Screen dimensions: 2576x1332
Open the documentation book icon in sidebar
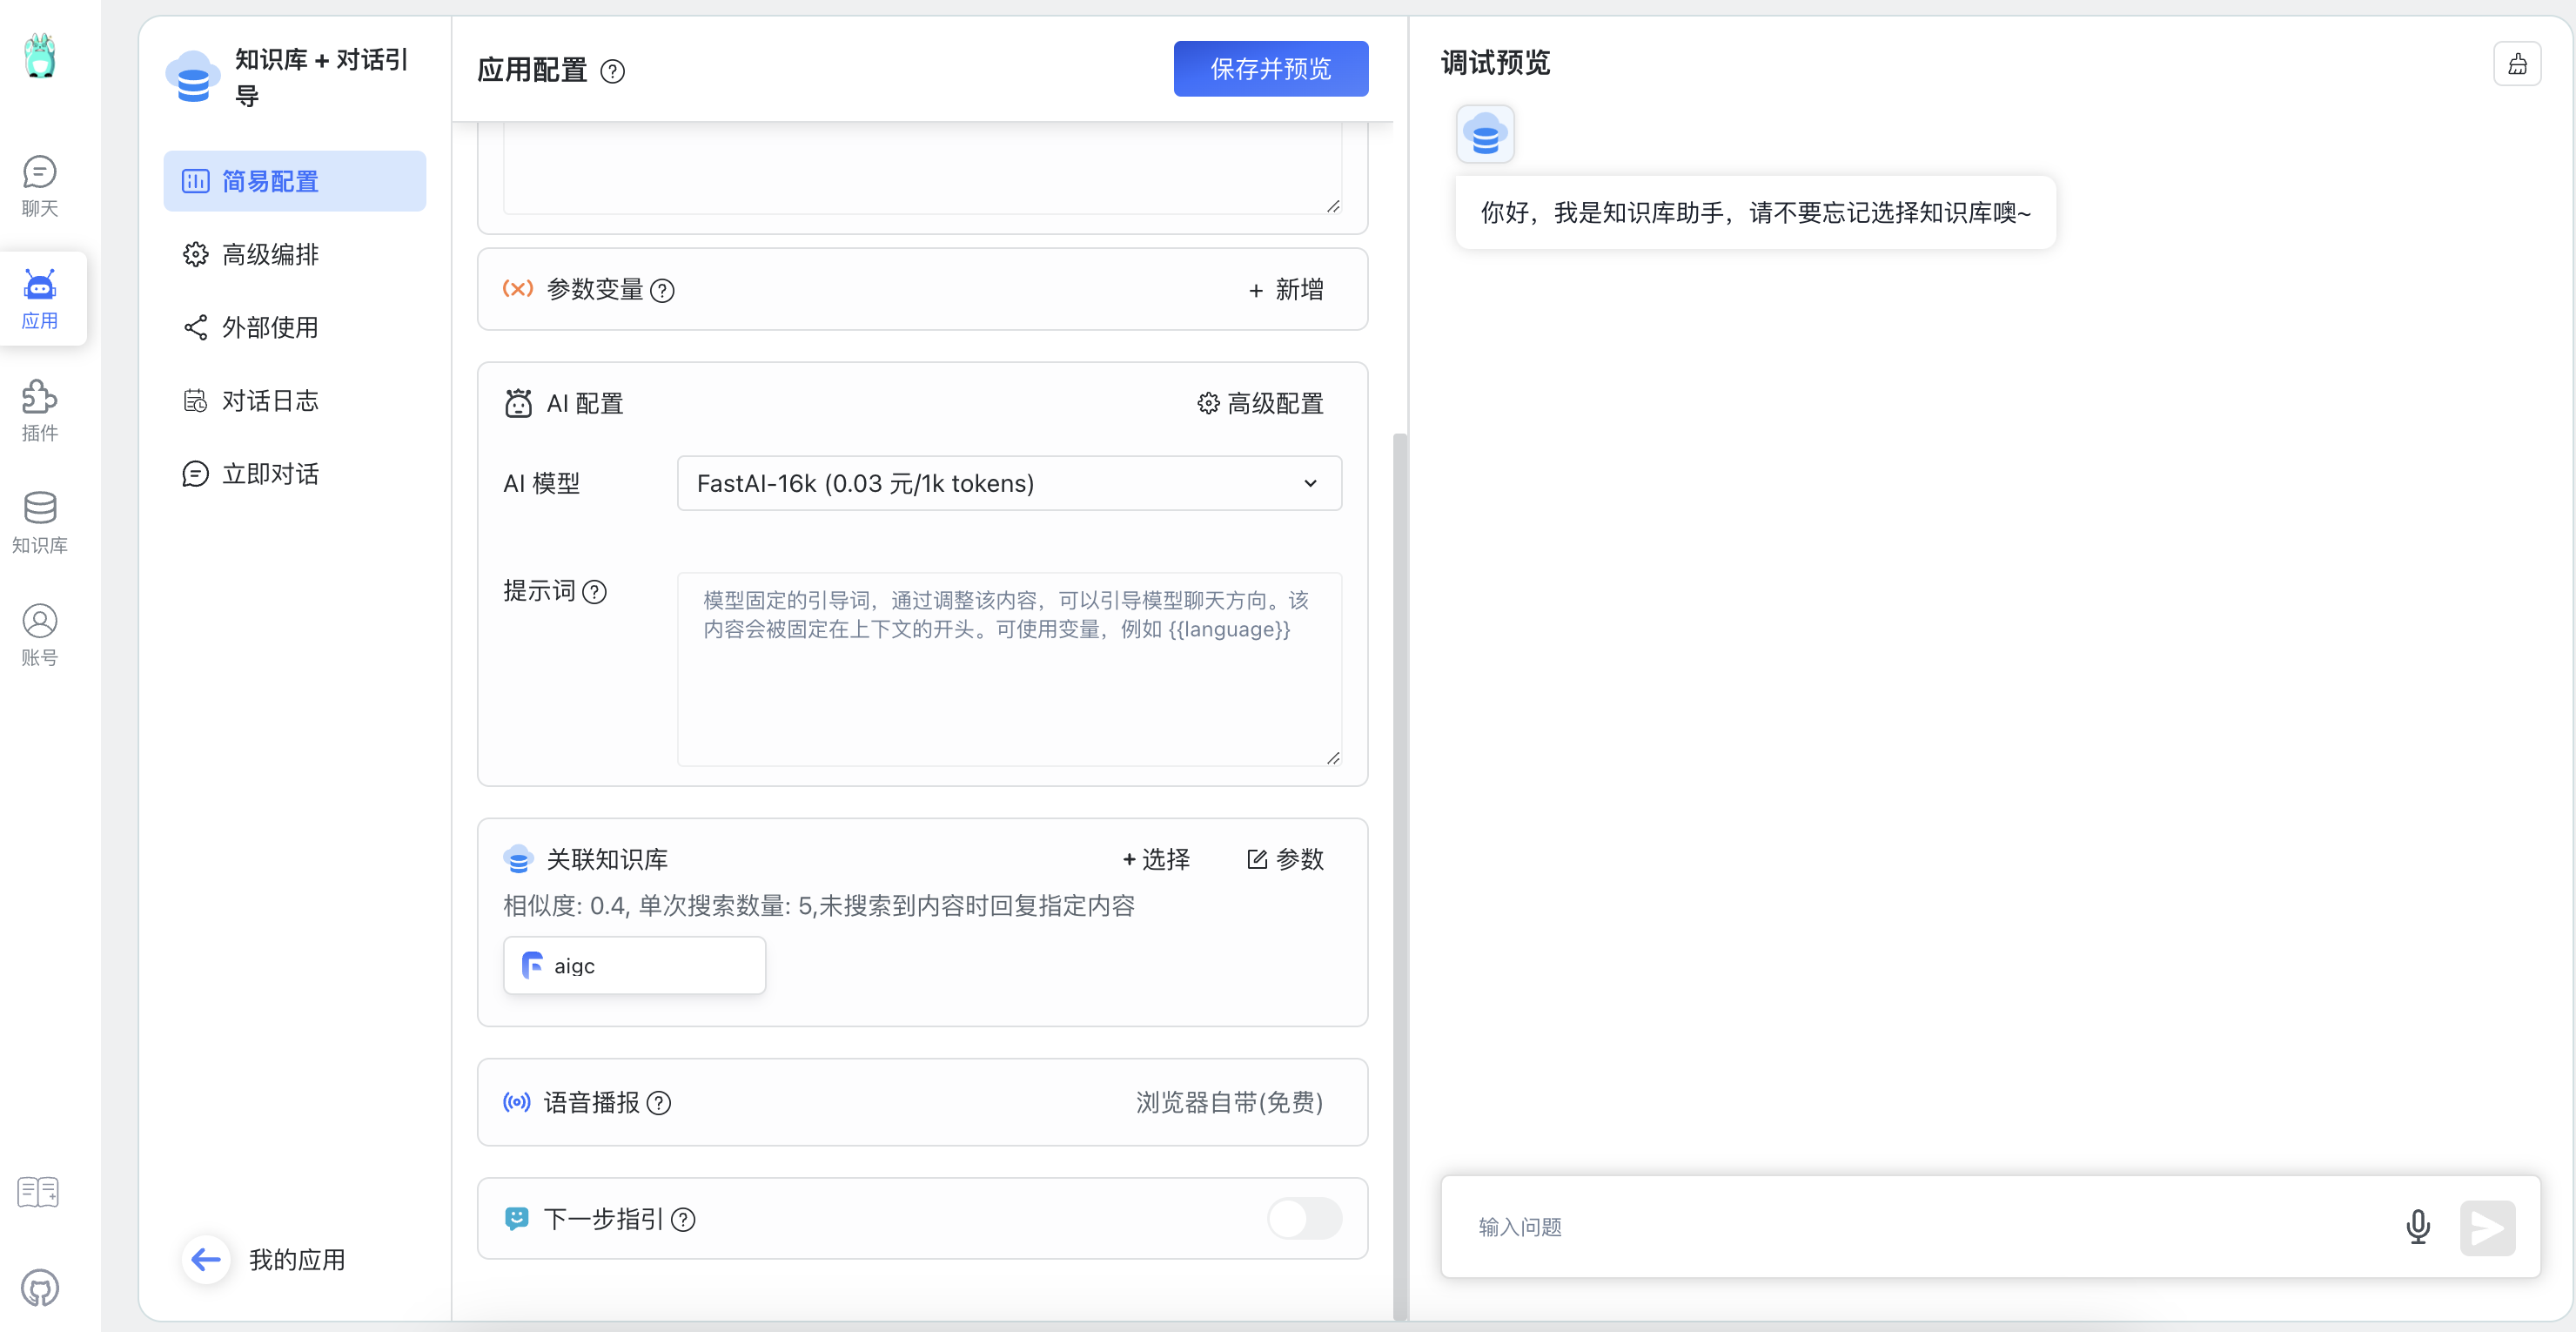(39, 1192)
